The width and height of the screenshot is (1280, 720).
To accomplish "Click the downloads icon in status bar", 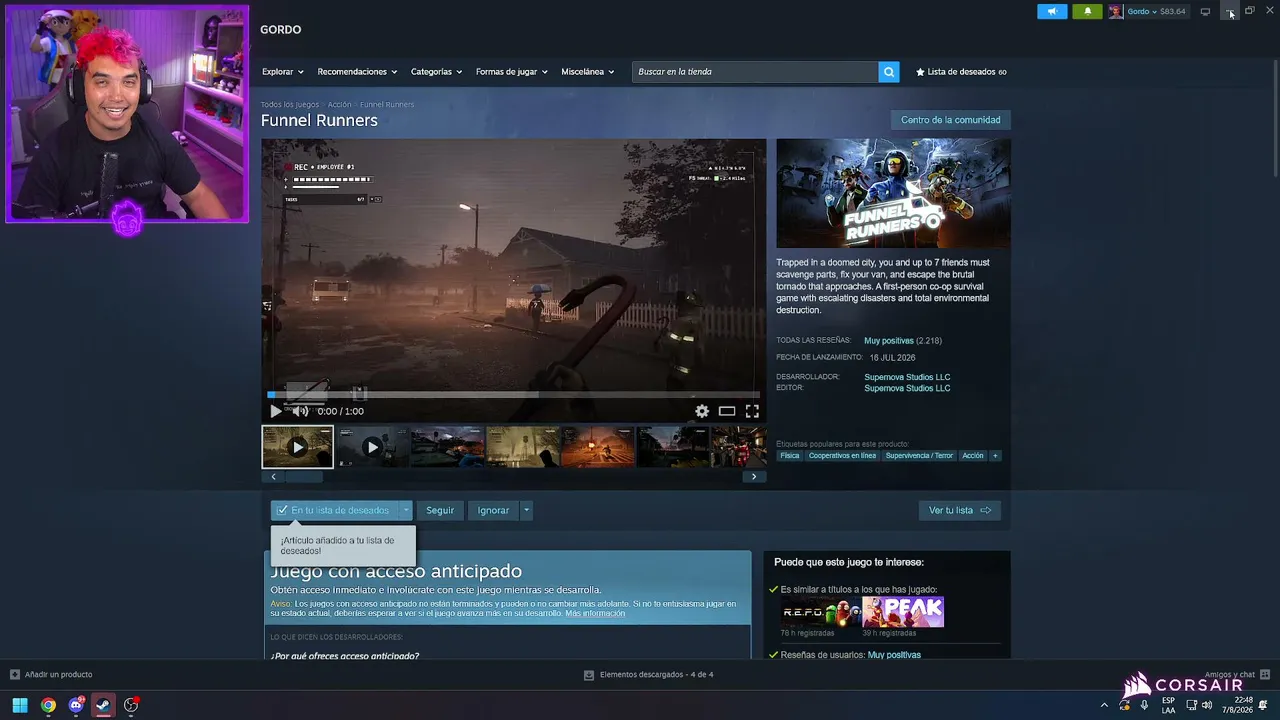I will click(589, 675).
